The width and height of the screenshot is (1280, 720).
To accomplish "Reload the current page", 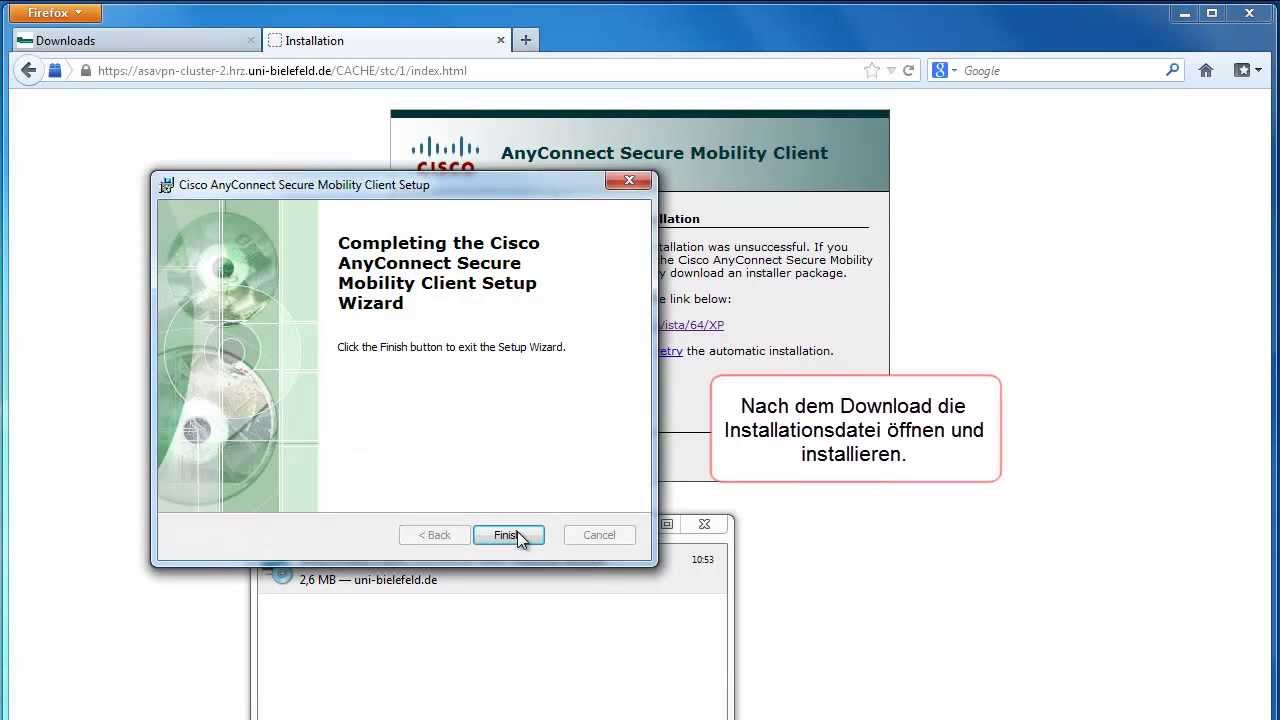I will click(x=908, y=70).
